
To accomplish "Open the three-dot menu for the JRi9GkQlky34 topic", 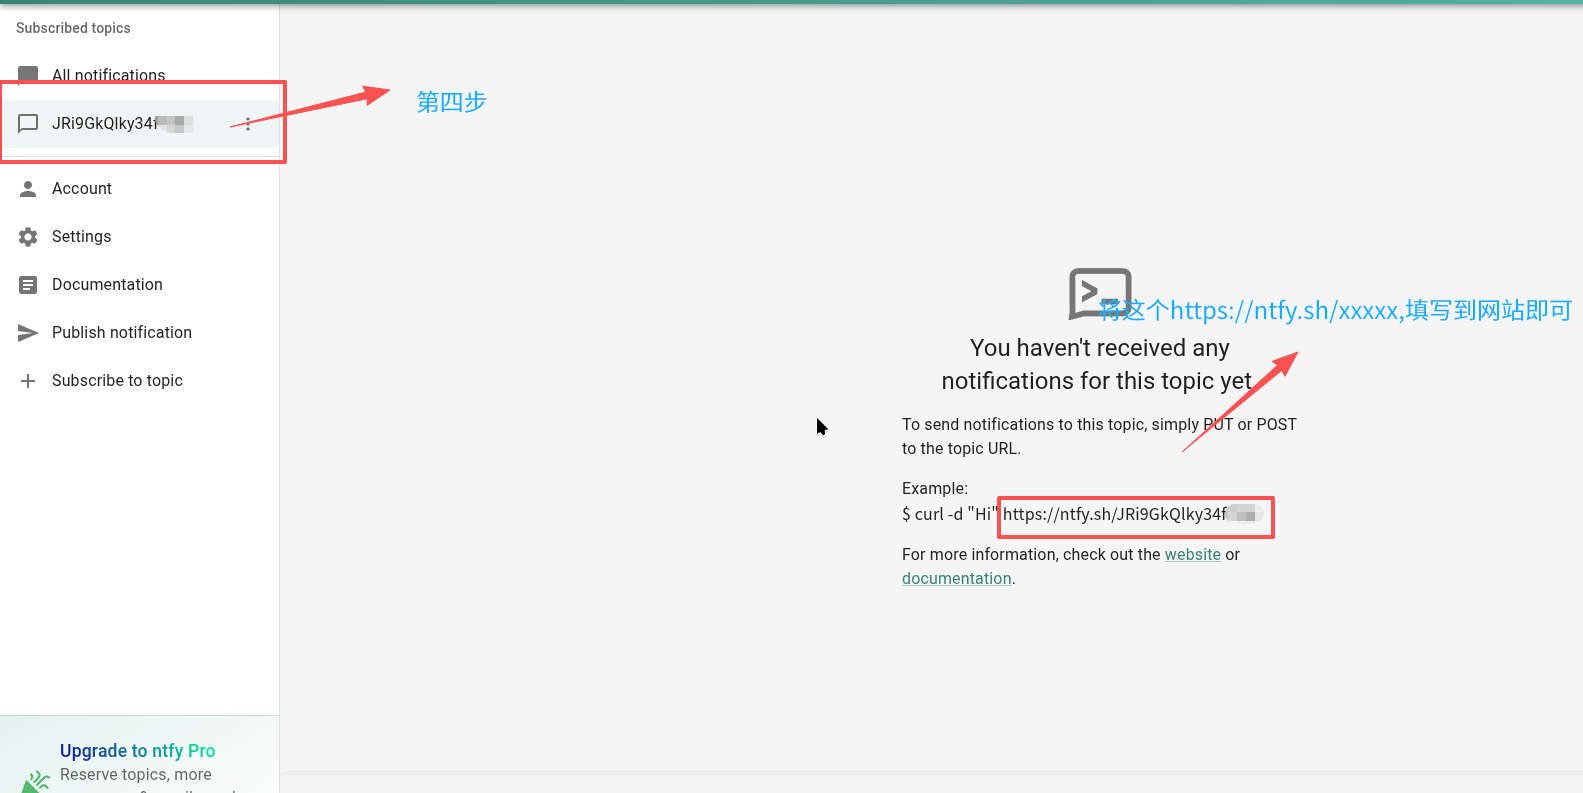I will pyautogui.click(x=248, y=124).
